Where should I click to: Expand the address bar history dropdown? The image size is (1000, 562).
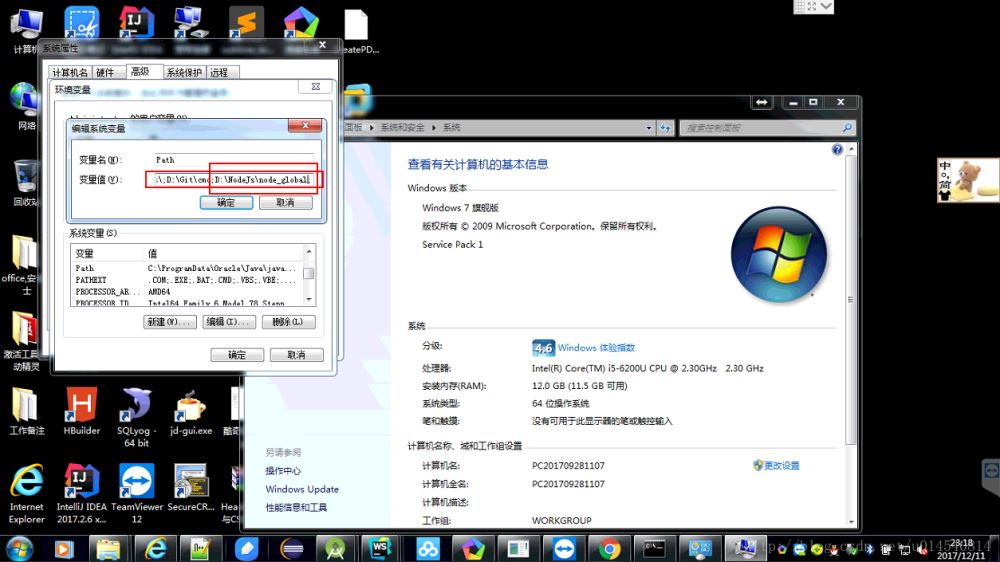click(650, 128)
